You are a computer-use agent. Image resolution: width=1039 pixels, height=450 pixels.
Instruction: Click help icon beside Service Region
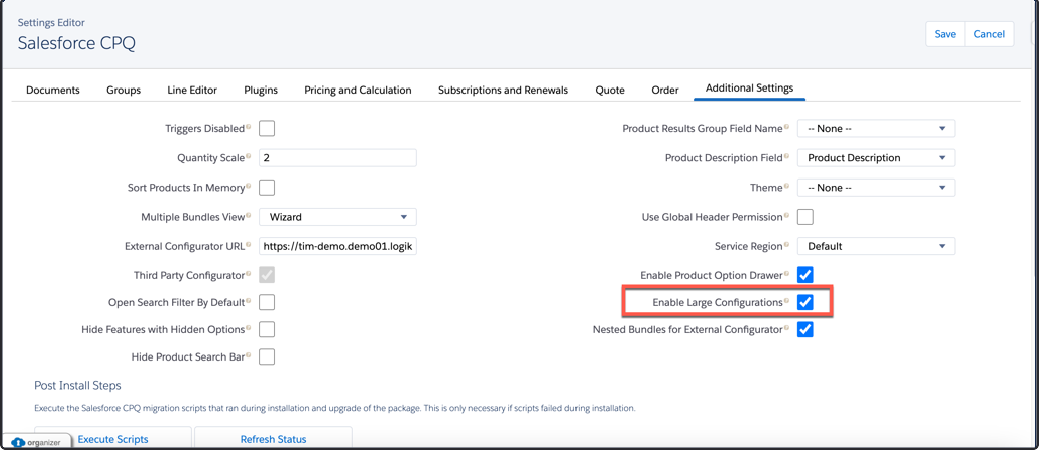point(787,244)
